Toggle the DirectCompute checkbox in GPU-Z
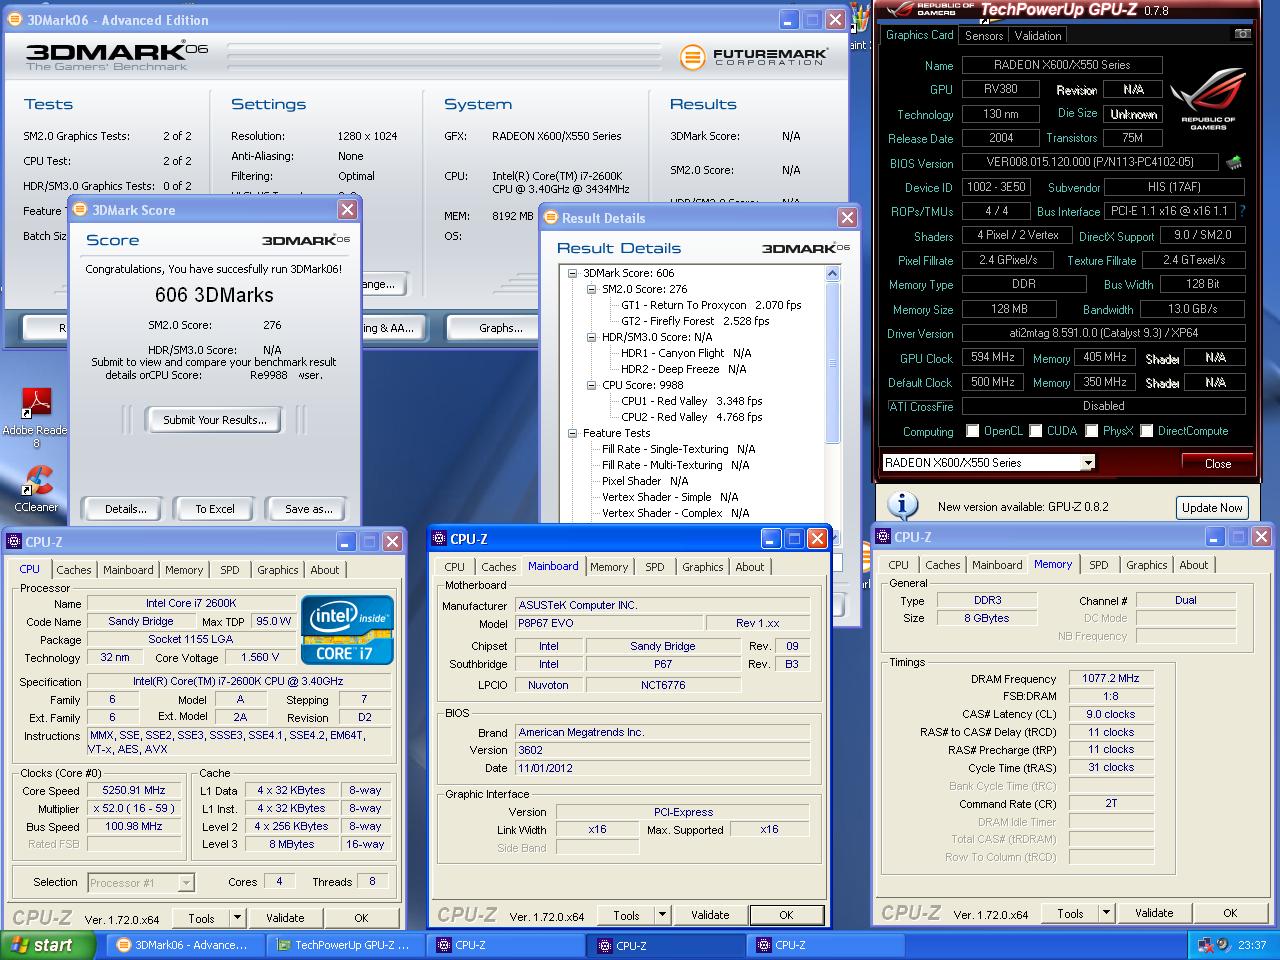Viewport: 1280px width, 960px height. click(1147, 431)
